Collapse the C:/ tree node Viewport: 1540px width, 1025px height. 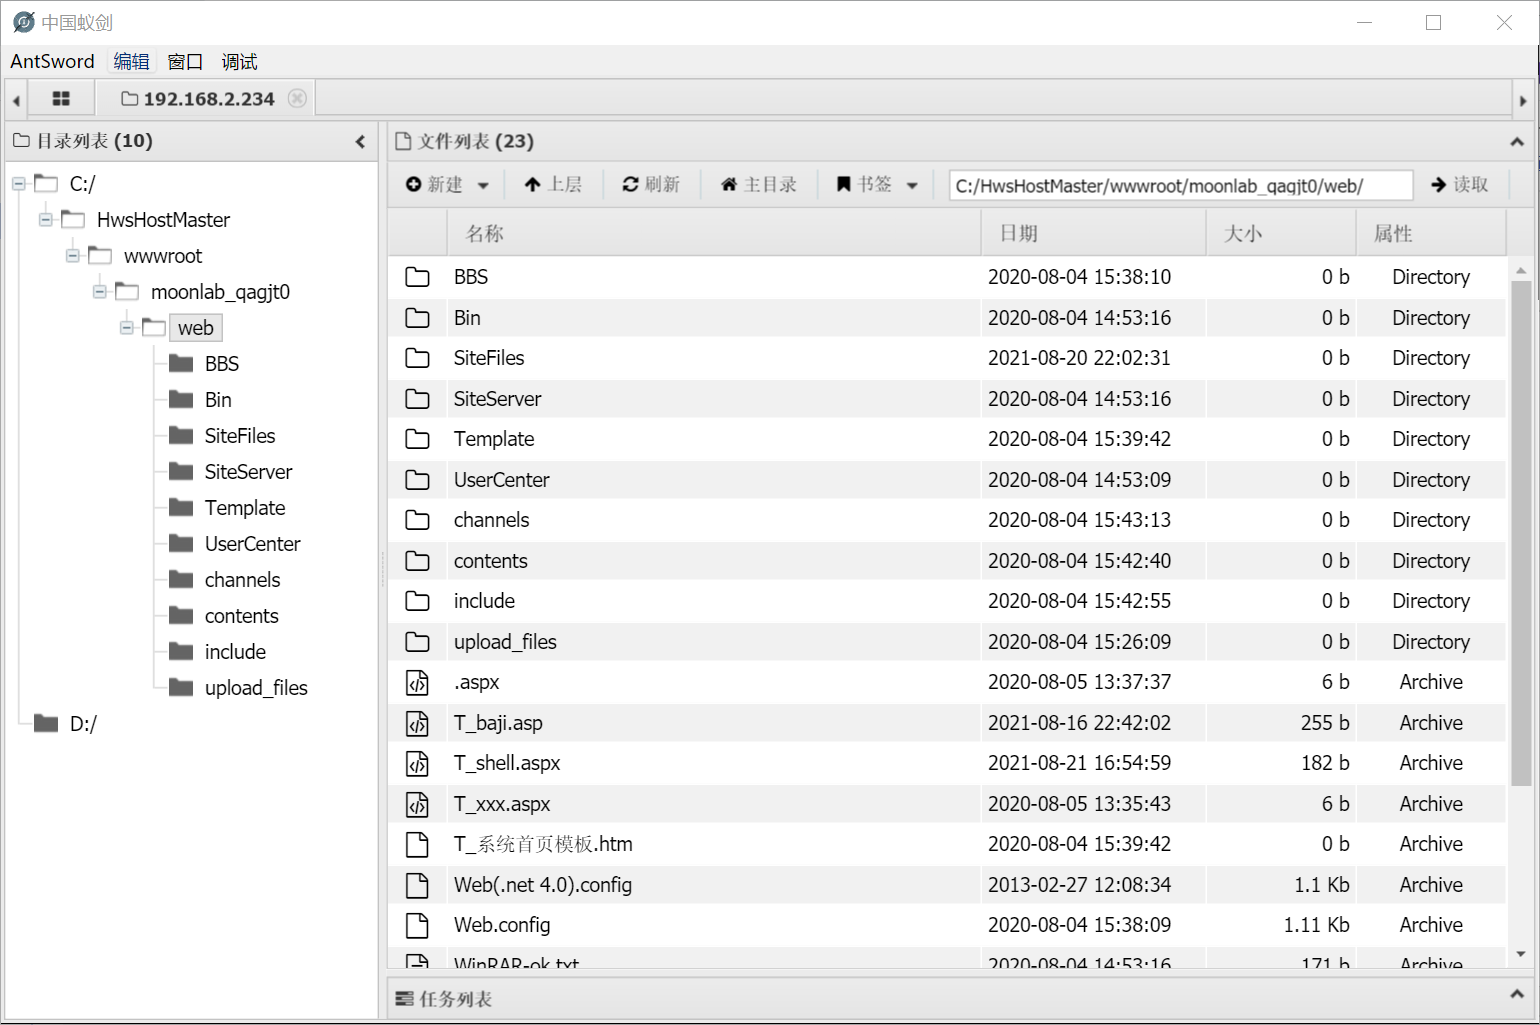click(19, 184)
